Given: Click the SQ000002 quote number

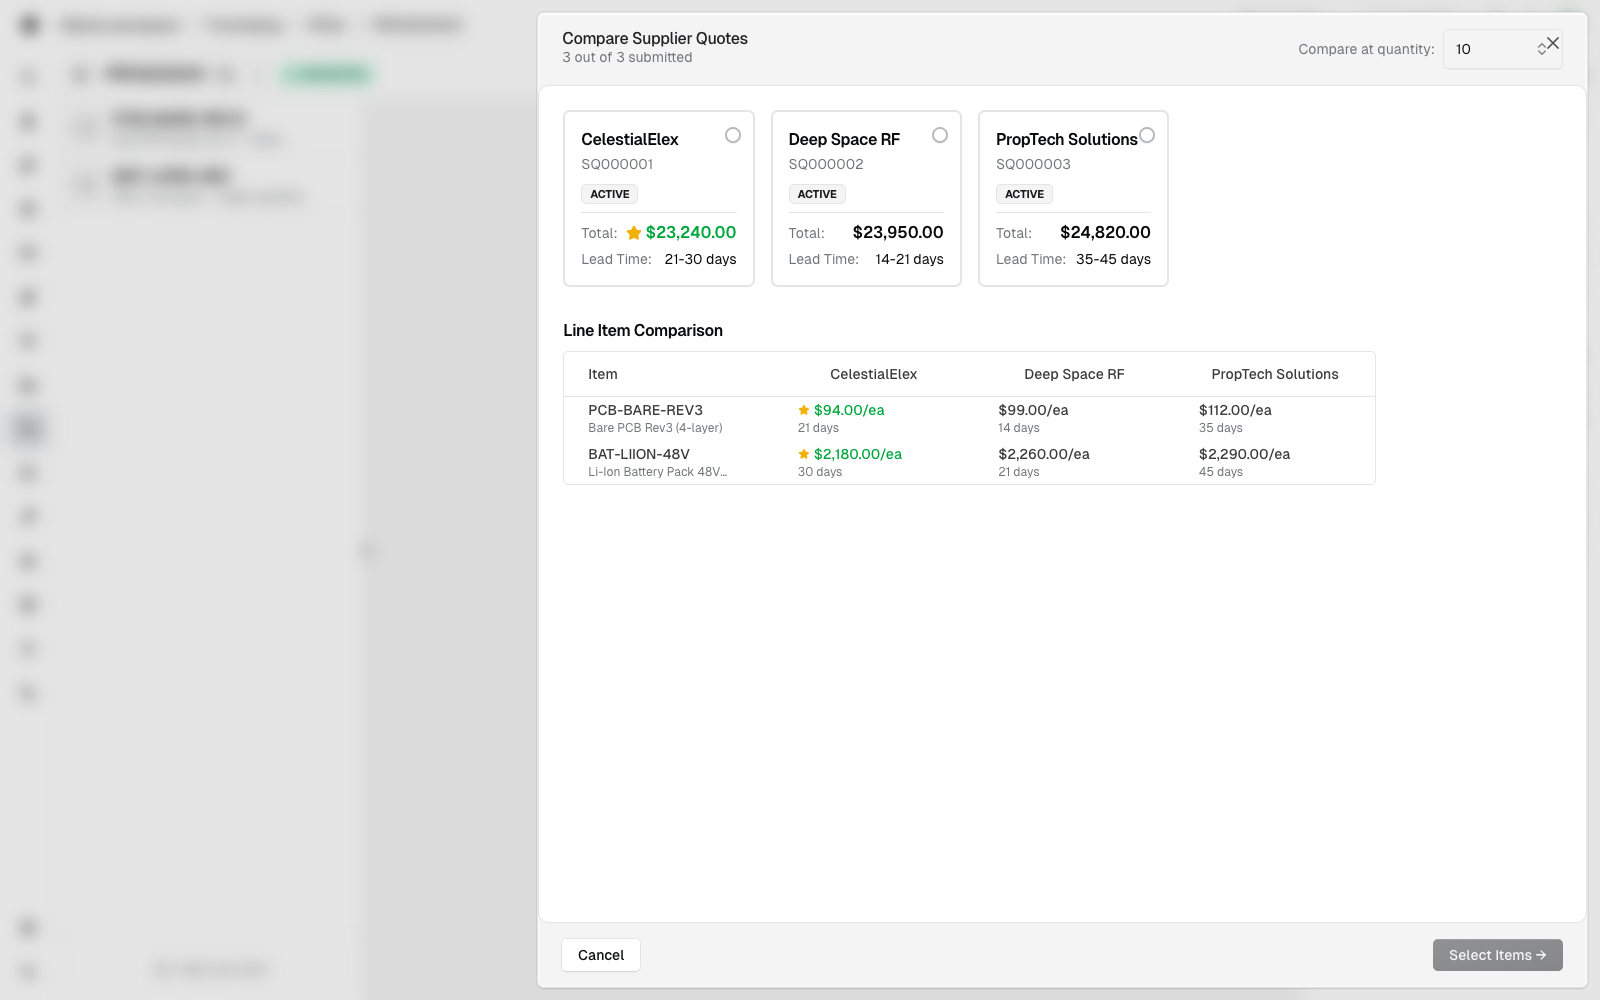Looking at the screenshot, I should pos(826,164).
